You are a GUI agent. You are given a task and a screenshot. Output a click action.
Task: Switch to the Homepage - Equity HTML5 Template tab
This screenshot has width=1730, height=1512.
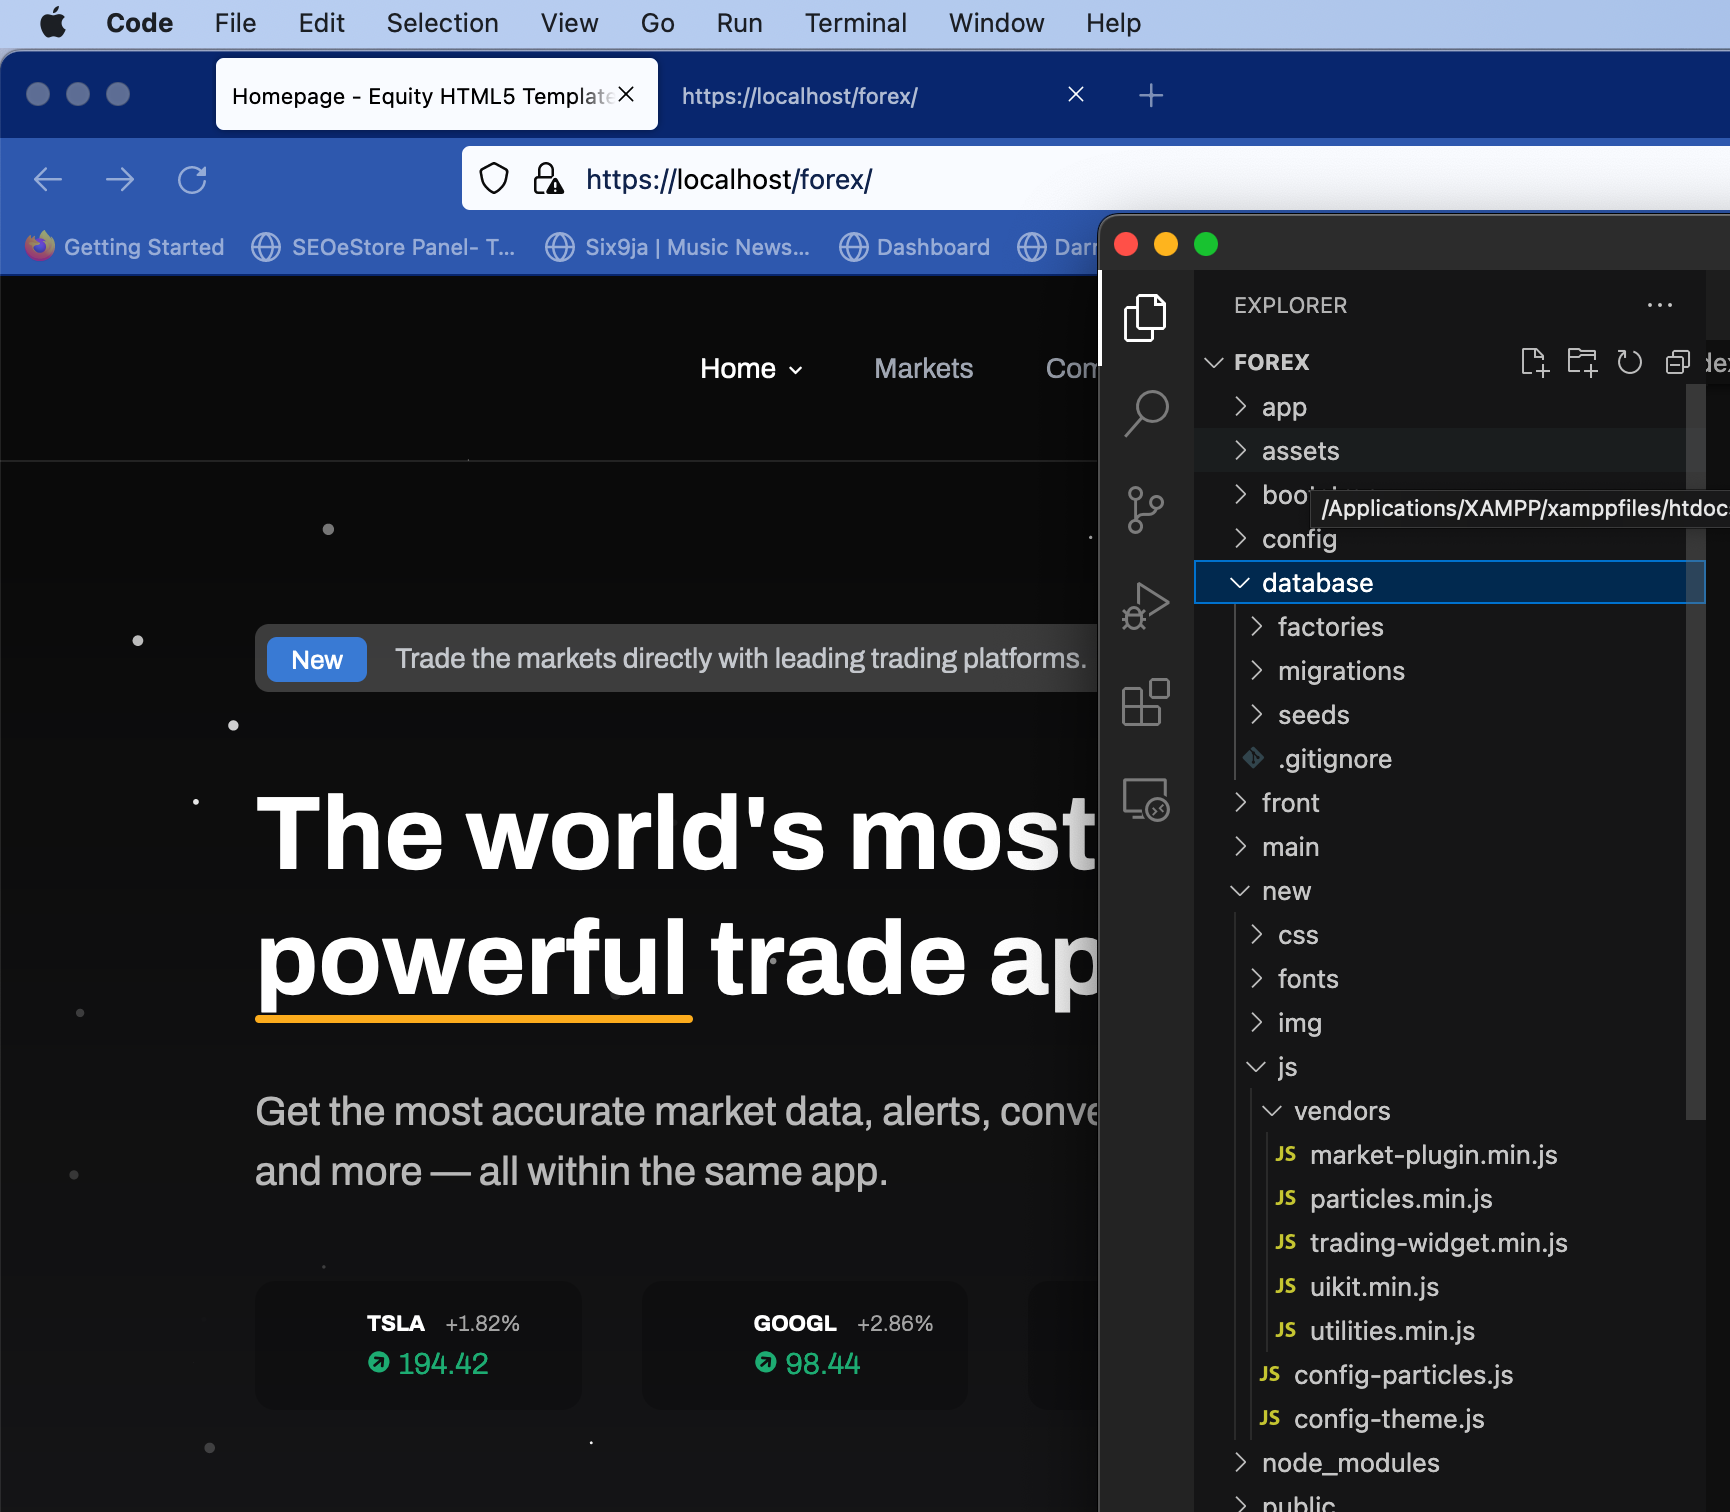tap(422, 96)
